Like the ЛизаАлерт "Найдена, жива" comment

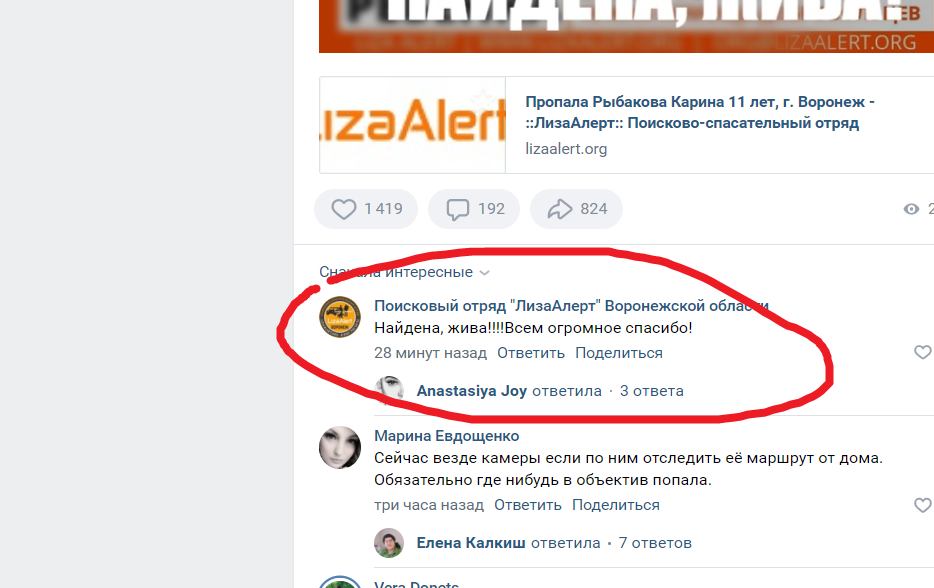pyautogui.click(x=923, y=352)
